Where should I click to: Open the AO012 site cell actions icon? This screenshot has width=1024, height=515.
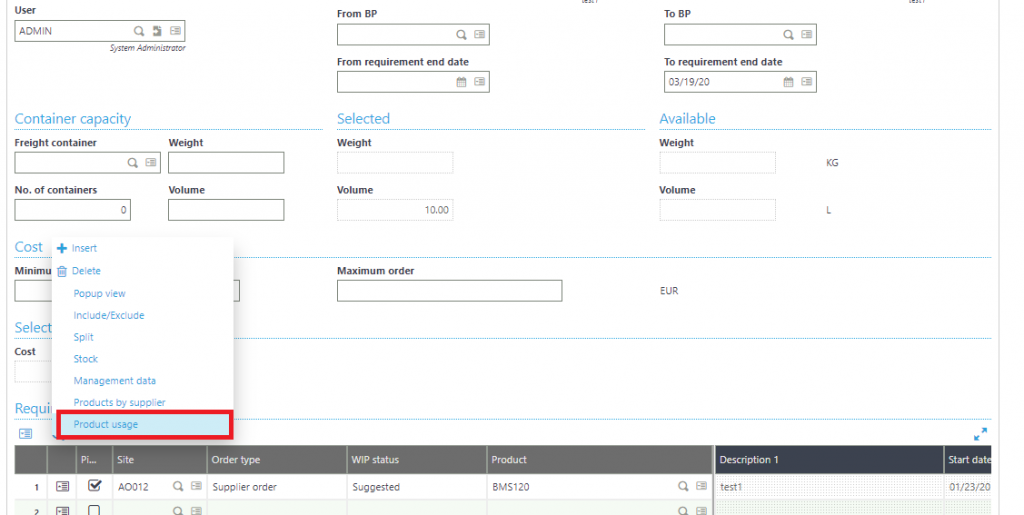pos(196,486)
